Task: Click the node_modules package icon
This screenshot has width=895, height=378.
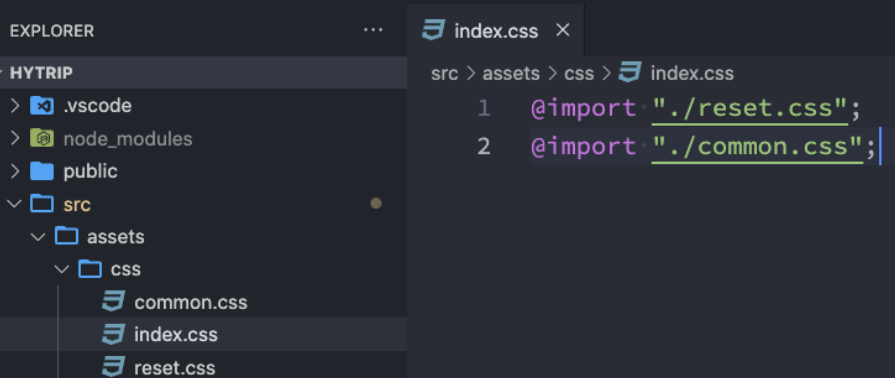Action: point(42,138)
